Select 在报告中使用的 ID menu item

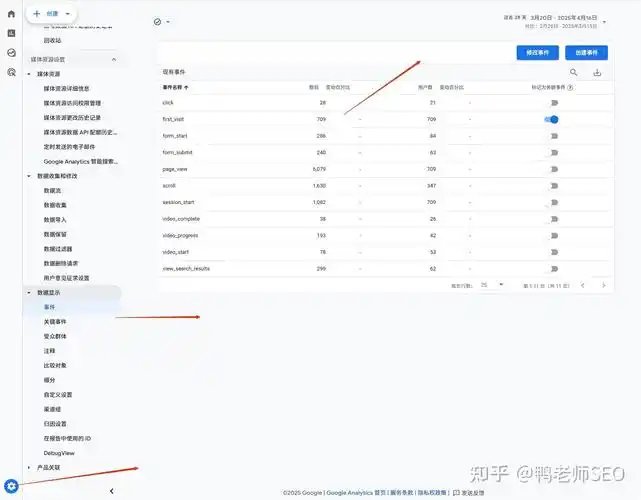(x=67, y=438)
